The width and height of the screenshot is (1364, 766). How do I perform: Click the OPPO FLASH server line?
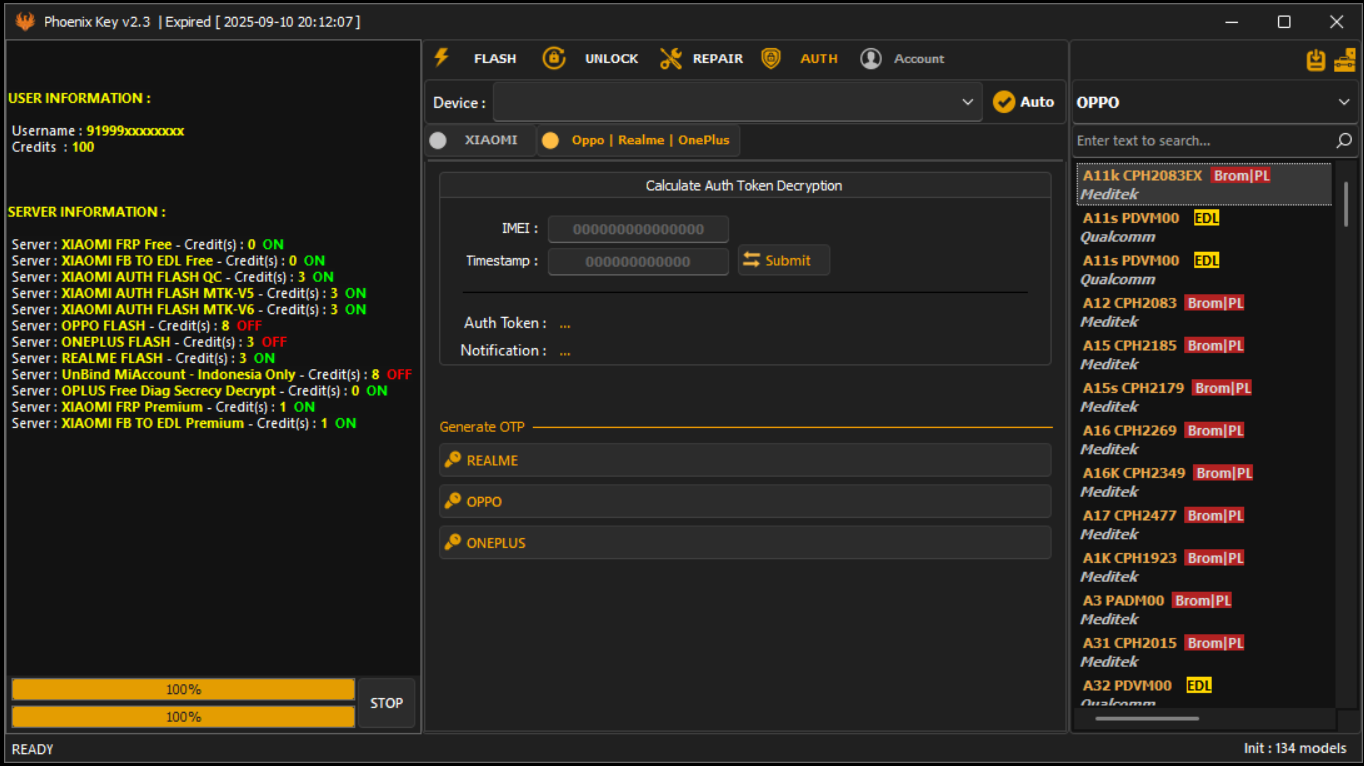coord(137,325)
